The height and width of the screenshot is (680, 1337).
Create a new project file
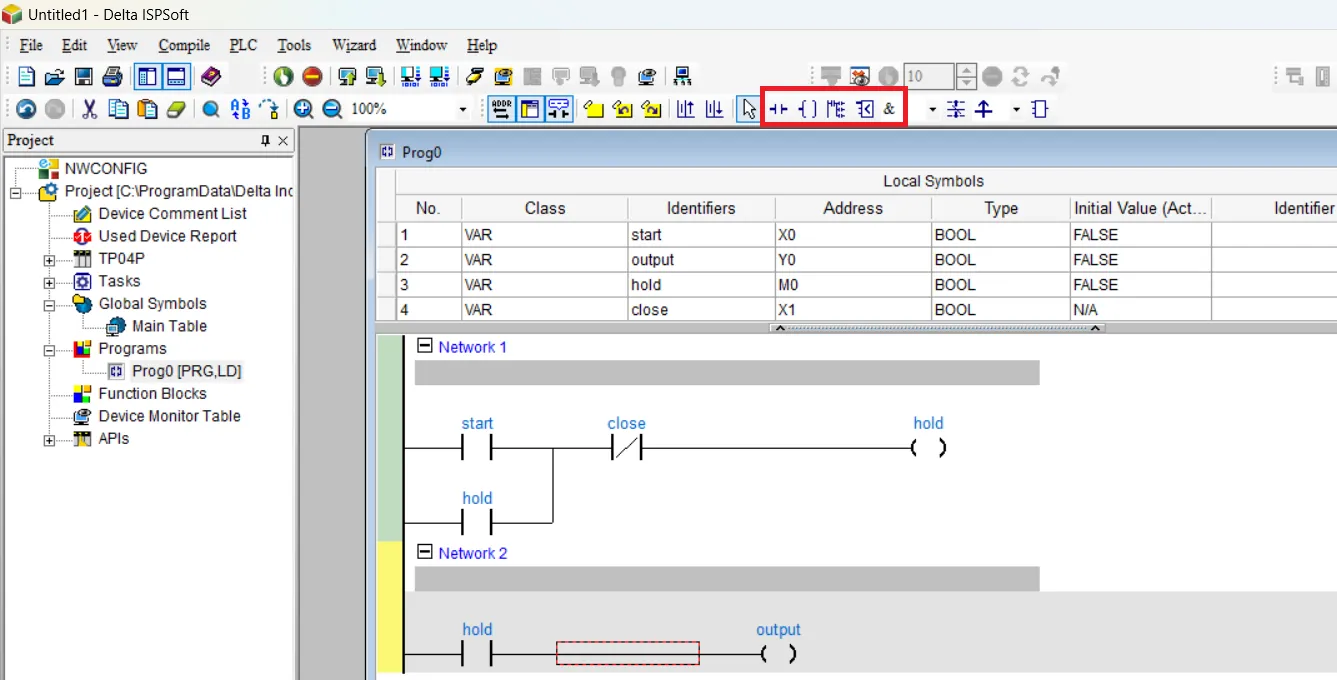click(x=27, y=76)
